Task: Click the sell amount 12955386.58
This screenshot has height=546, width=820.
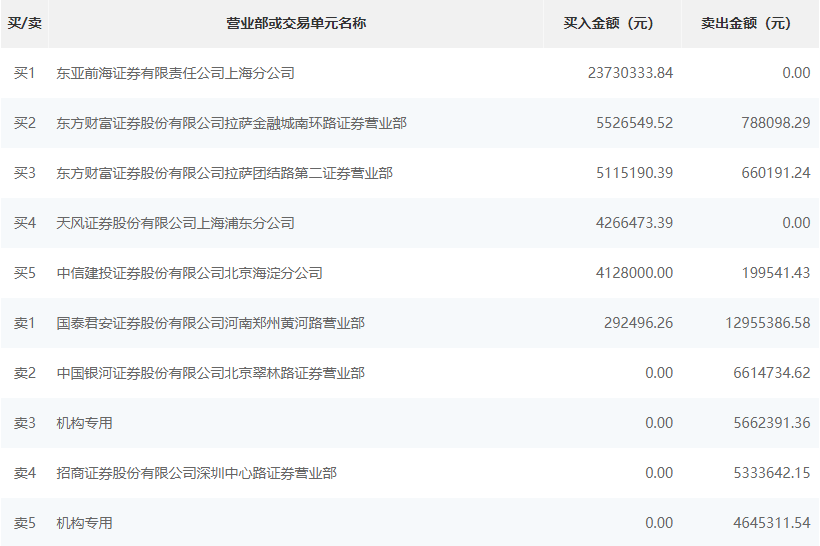Action: pos(768,323)
